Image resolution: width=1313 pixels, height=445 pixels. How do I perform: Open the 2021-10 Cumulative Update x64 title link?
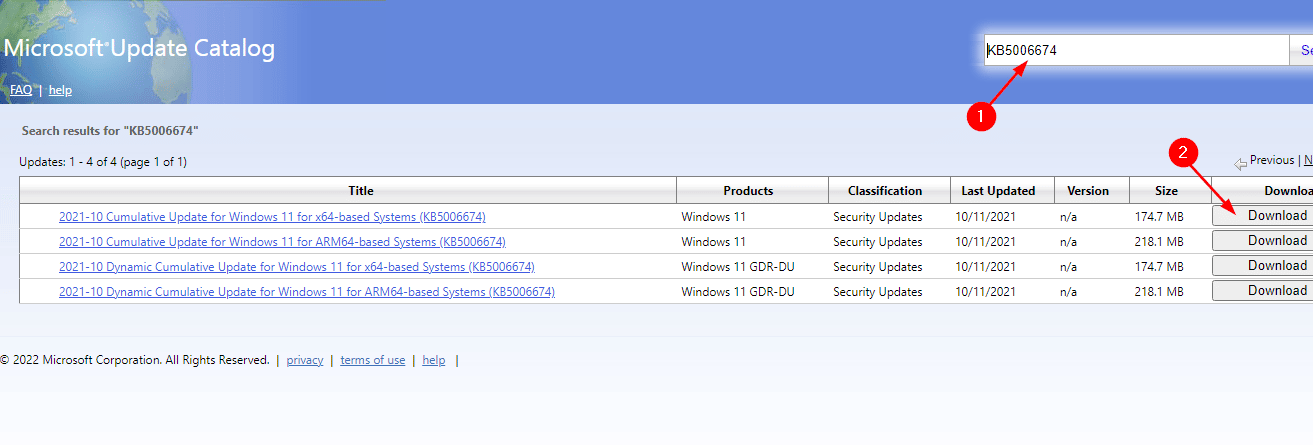[x=272, y=217]
